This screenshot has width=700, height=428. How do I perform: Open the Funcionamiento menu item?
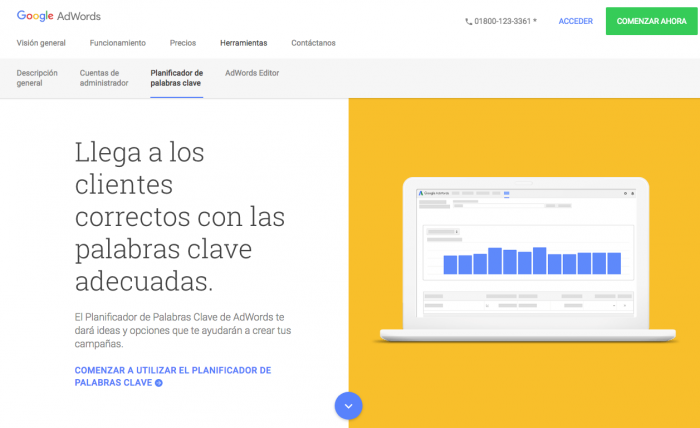click(117, 43)
